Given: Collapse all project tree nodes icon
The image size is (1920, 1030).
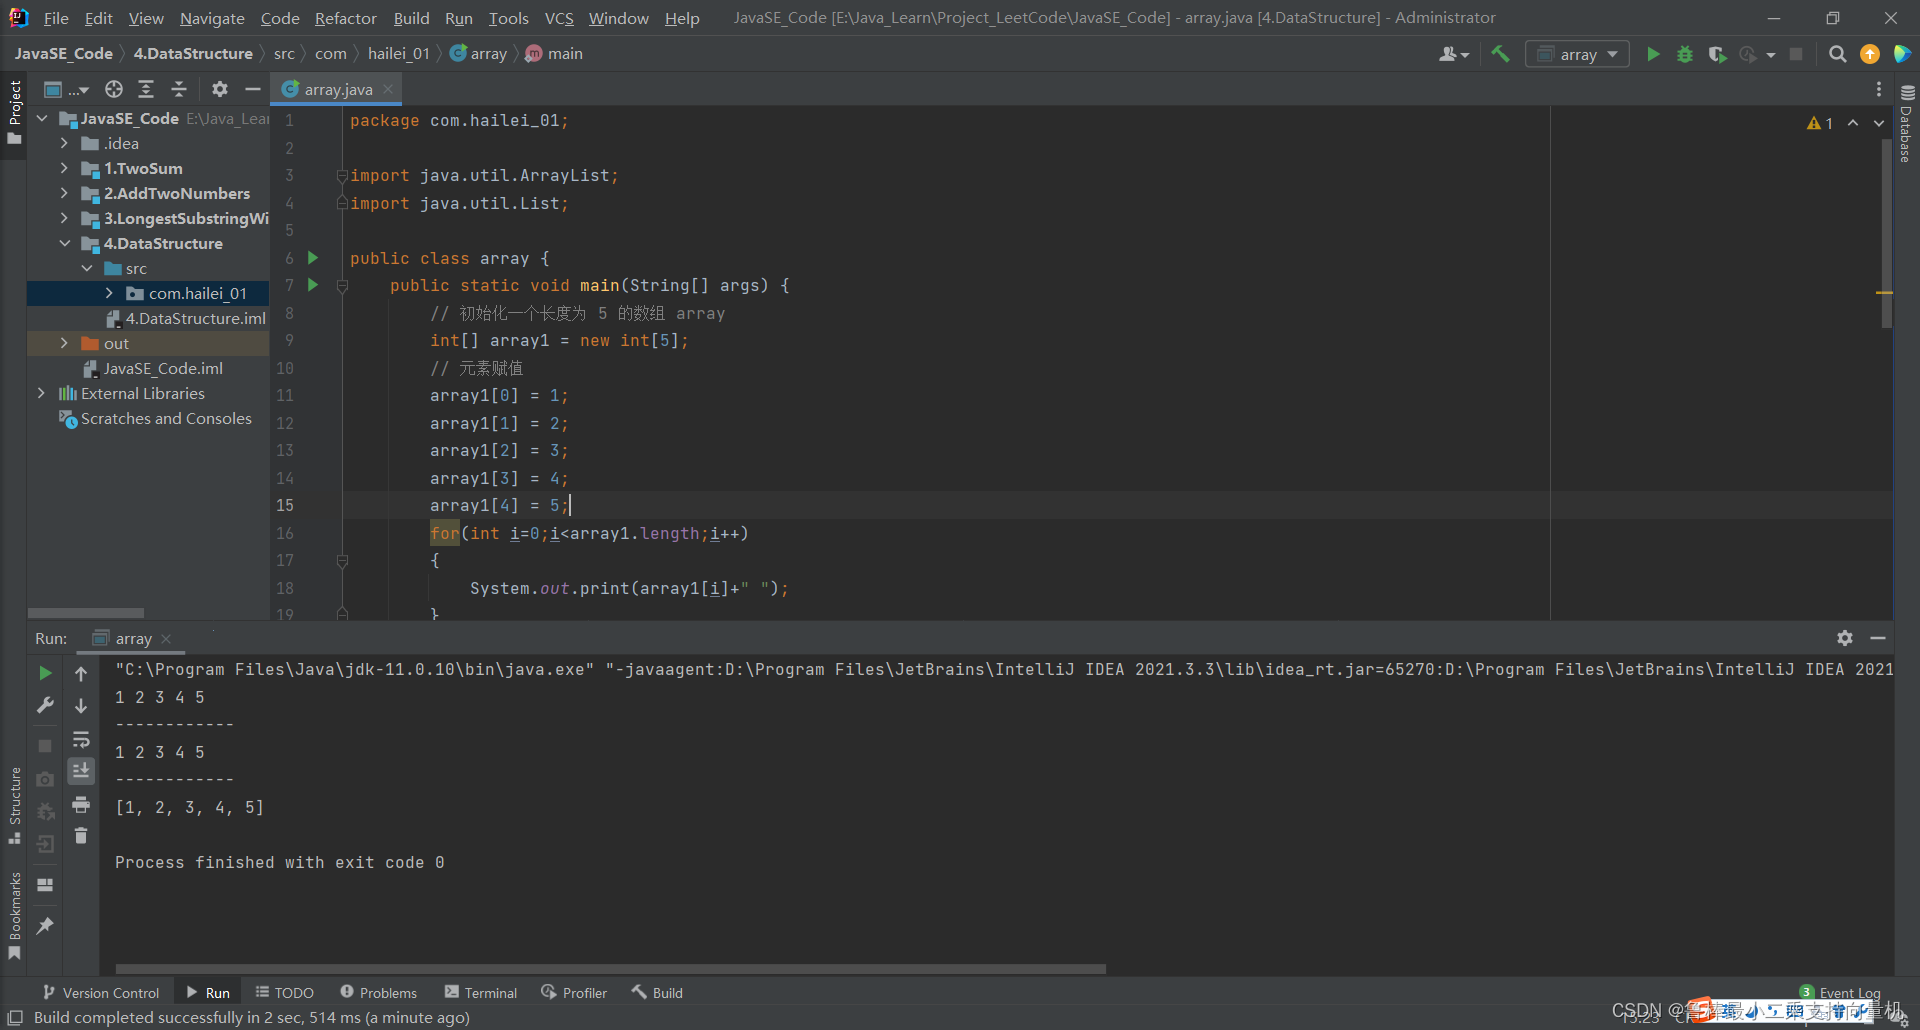Looking at the screenshot, I should (179, 89).
